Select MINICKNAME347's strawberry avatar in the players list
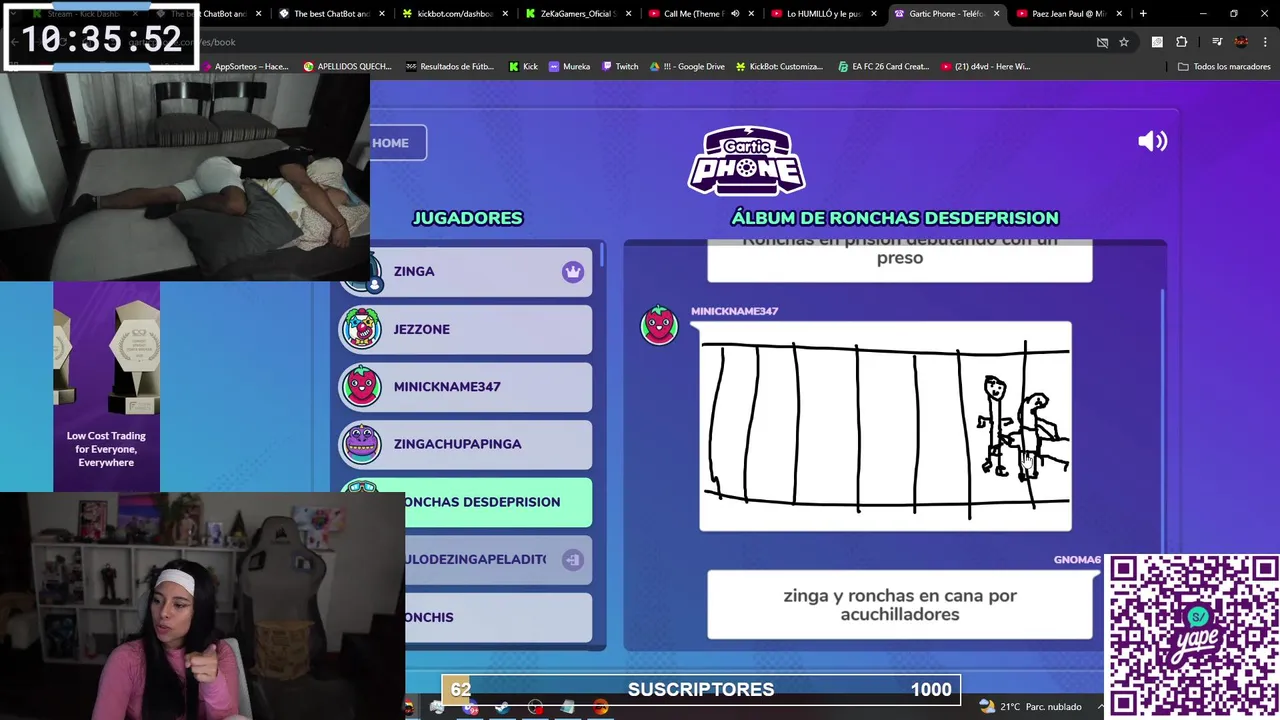This screenshot has width=1280, height=720. [361, 387]
